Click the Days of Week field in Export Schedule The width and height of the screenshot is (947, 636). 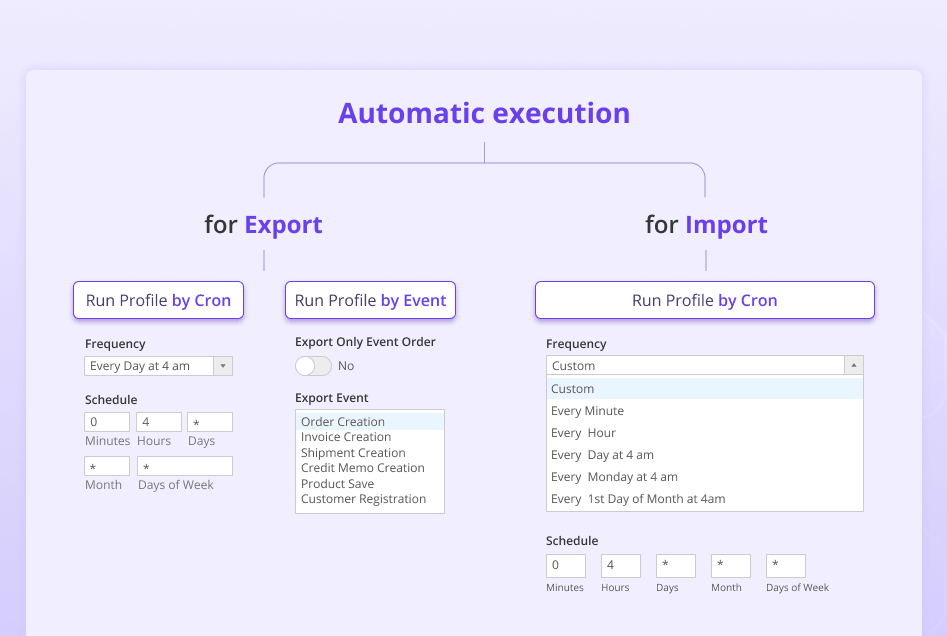tap(184, 465)
